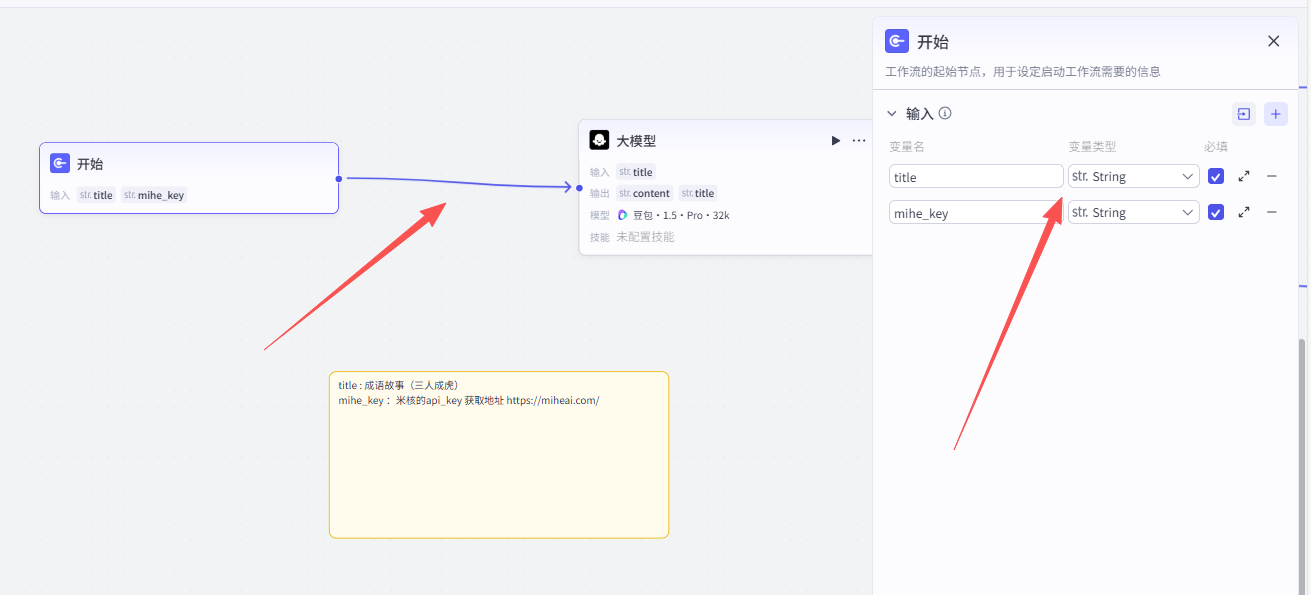The image size is (1311, 595).
Task: Close the 开始 settings panel
Action: click(x=1273, y=41)
